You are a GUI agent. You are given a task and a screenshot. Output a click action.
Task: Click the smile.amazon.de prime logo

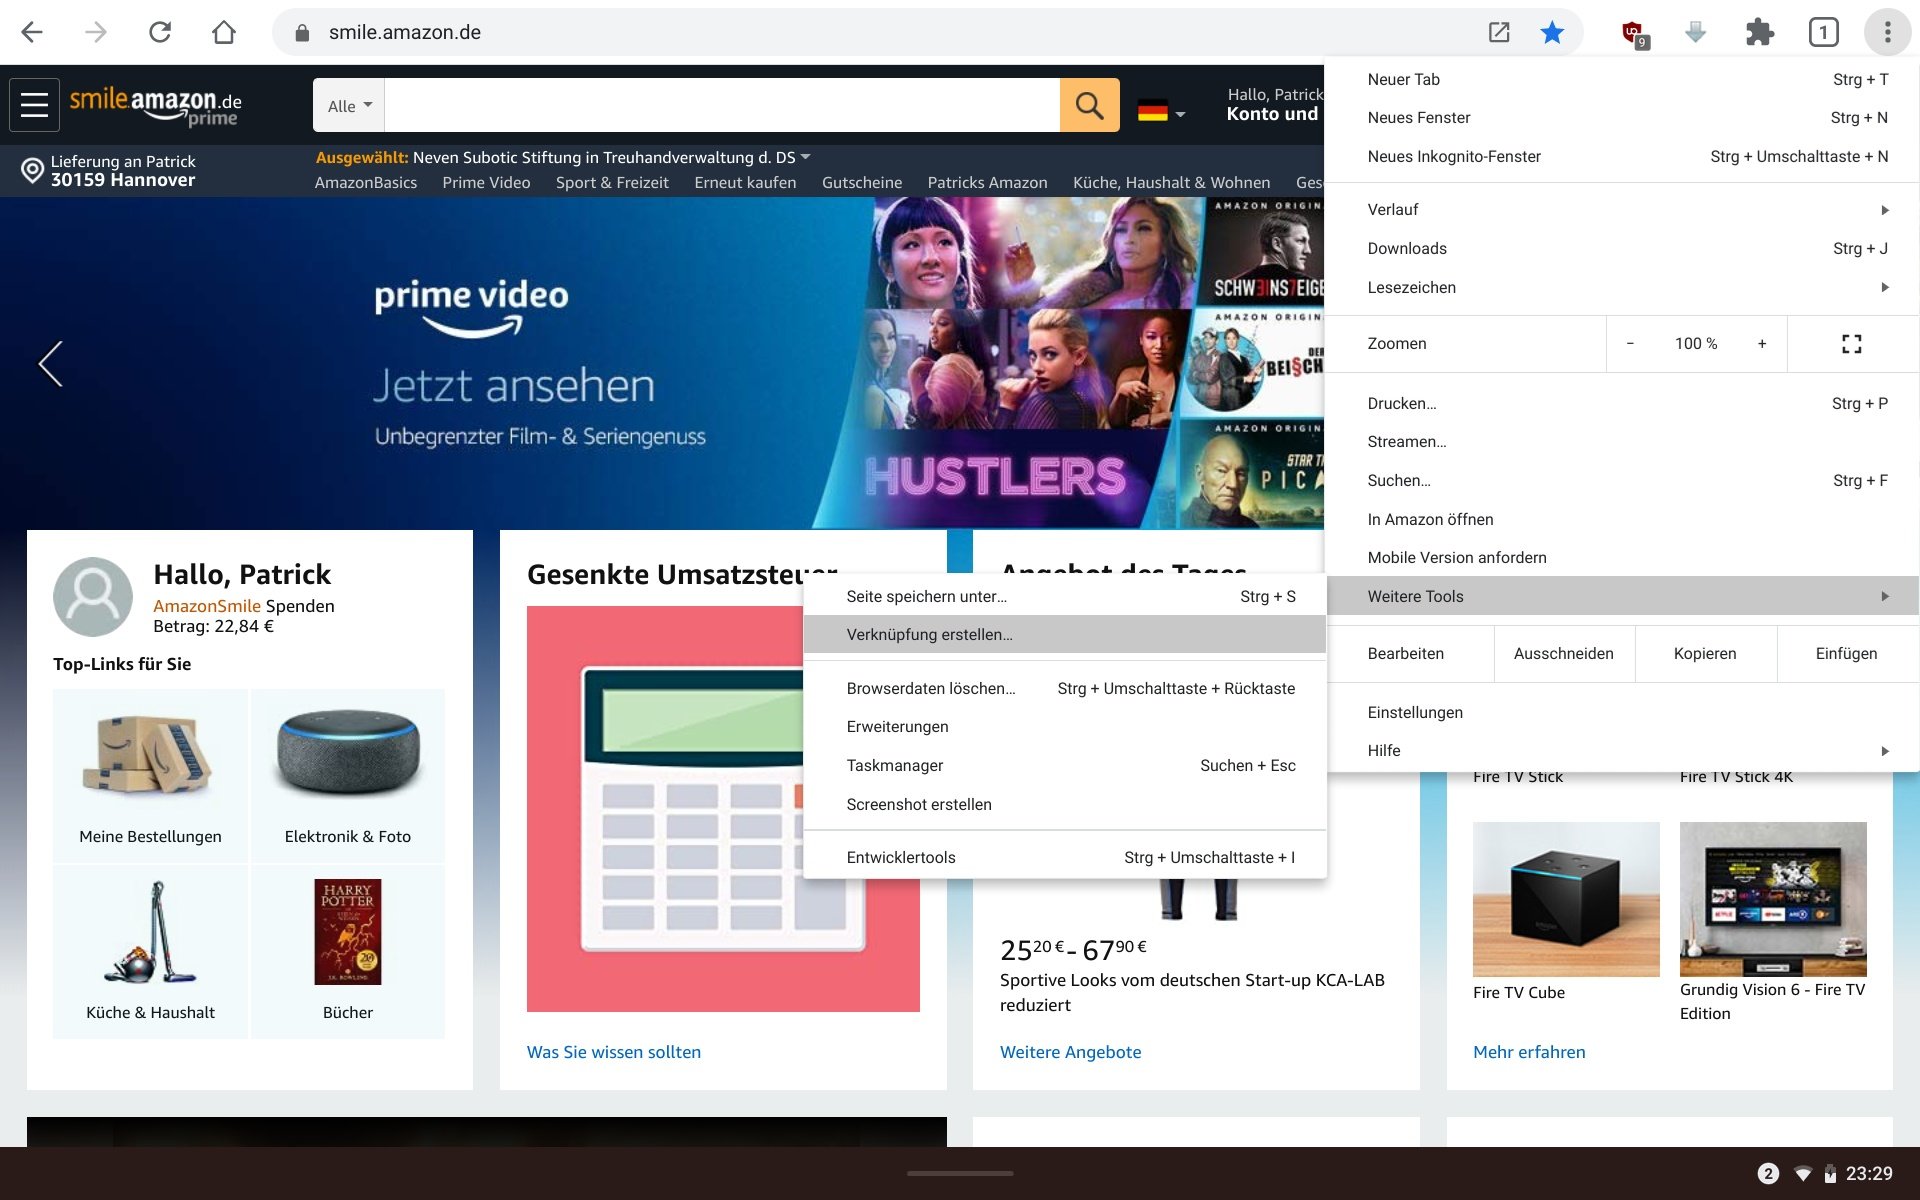point(156,106)
